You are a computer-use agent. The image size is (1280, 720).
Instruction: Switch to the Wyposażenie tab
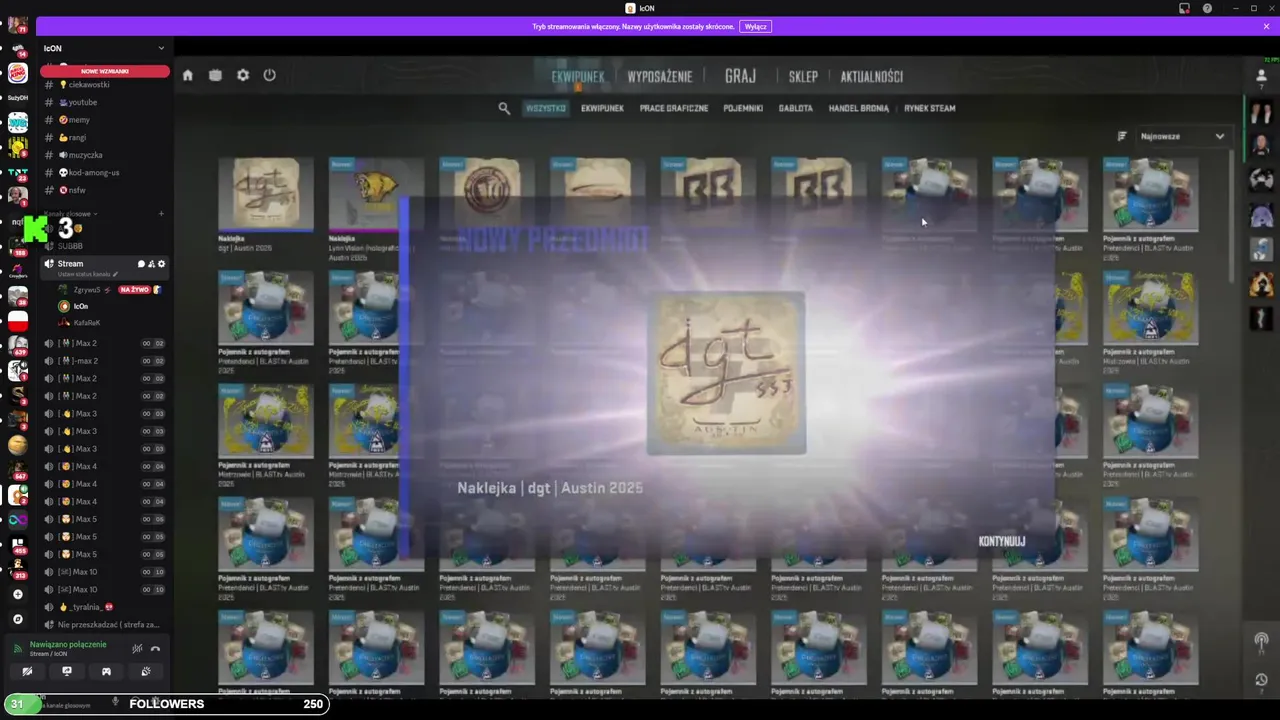(660, 77)
